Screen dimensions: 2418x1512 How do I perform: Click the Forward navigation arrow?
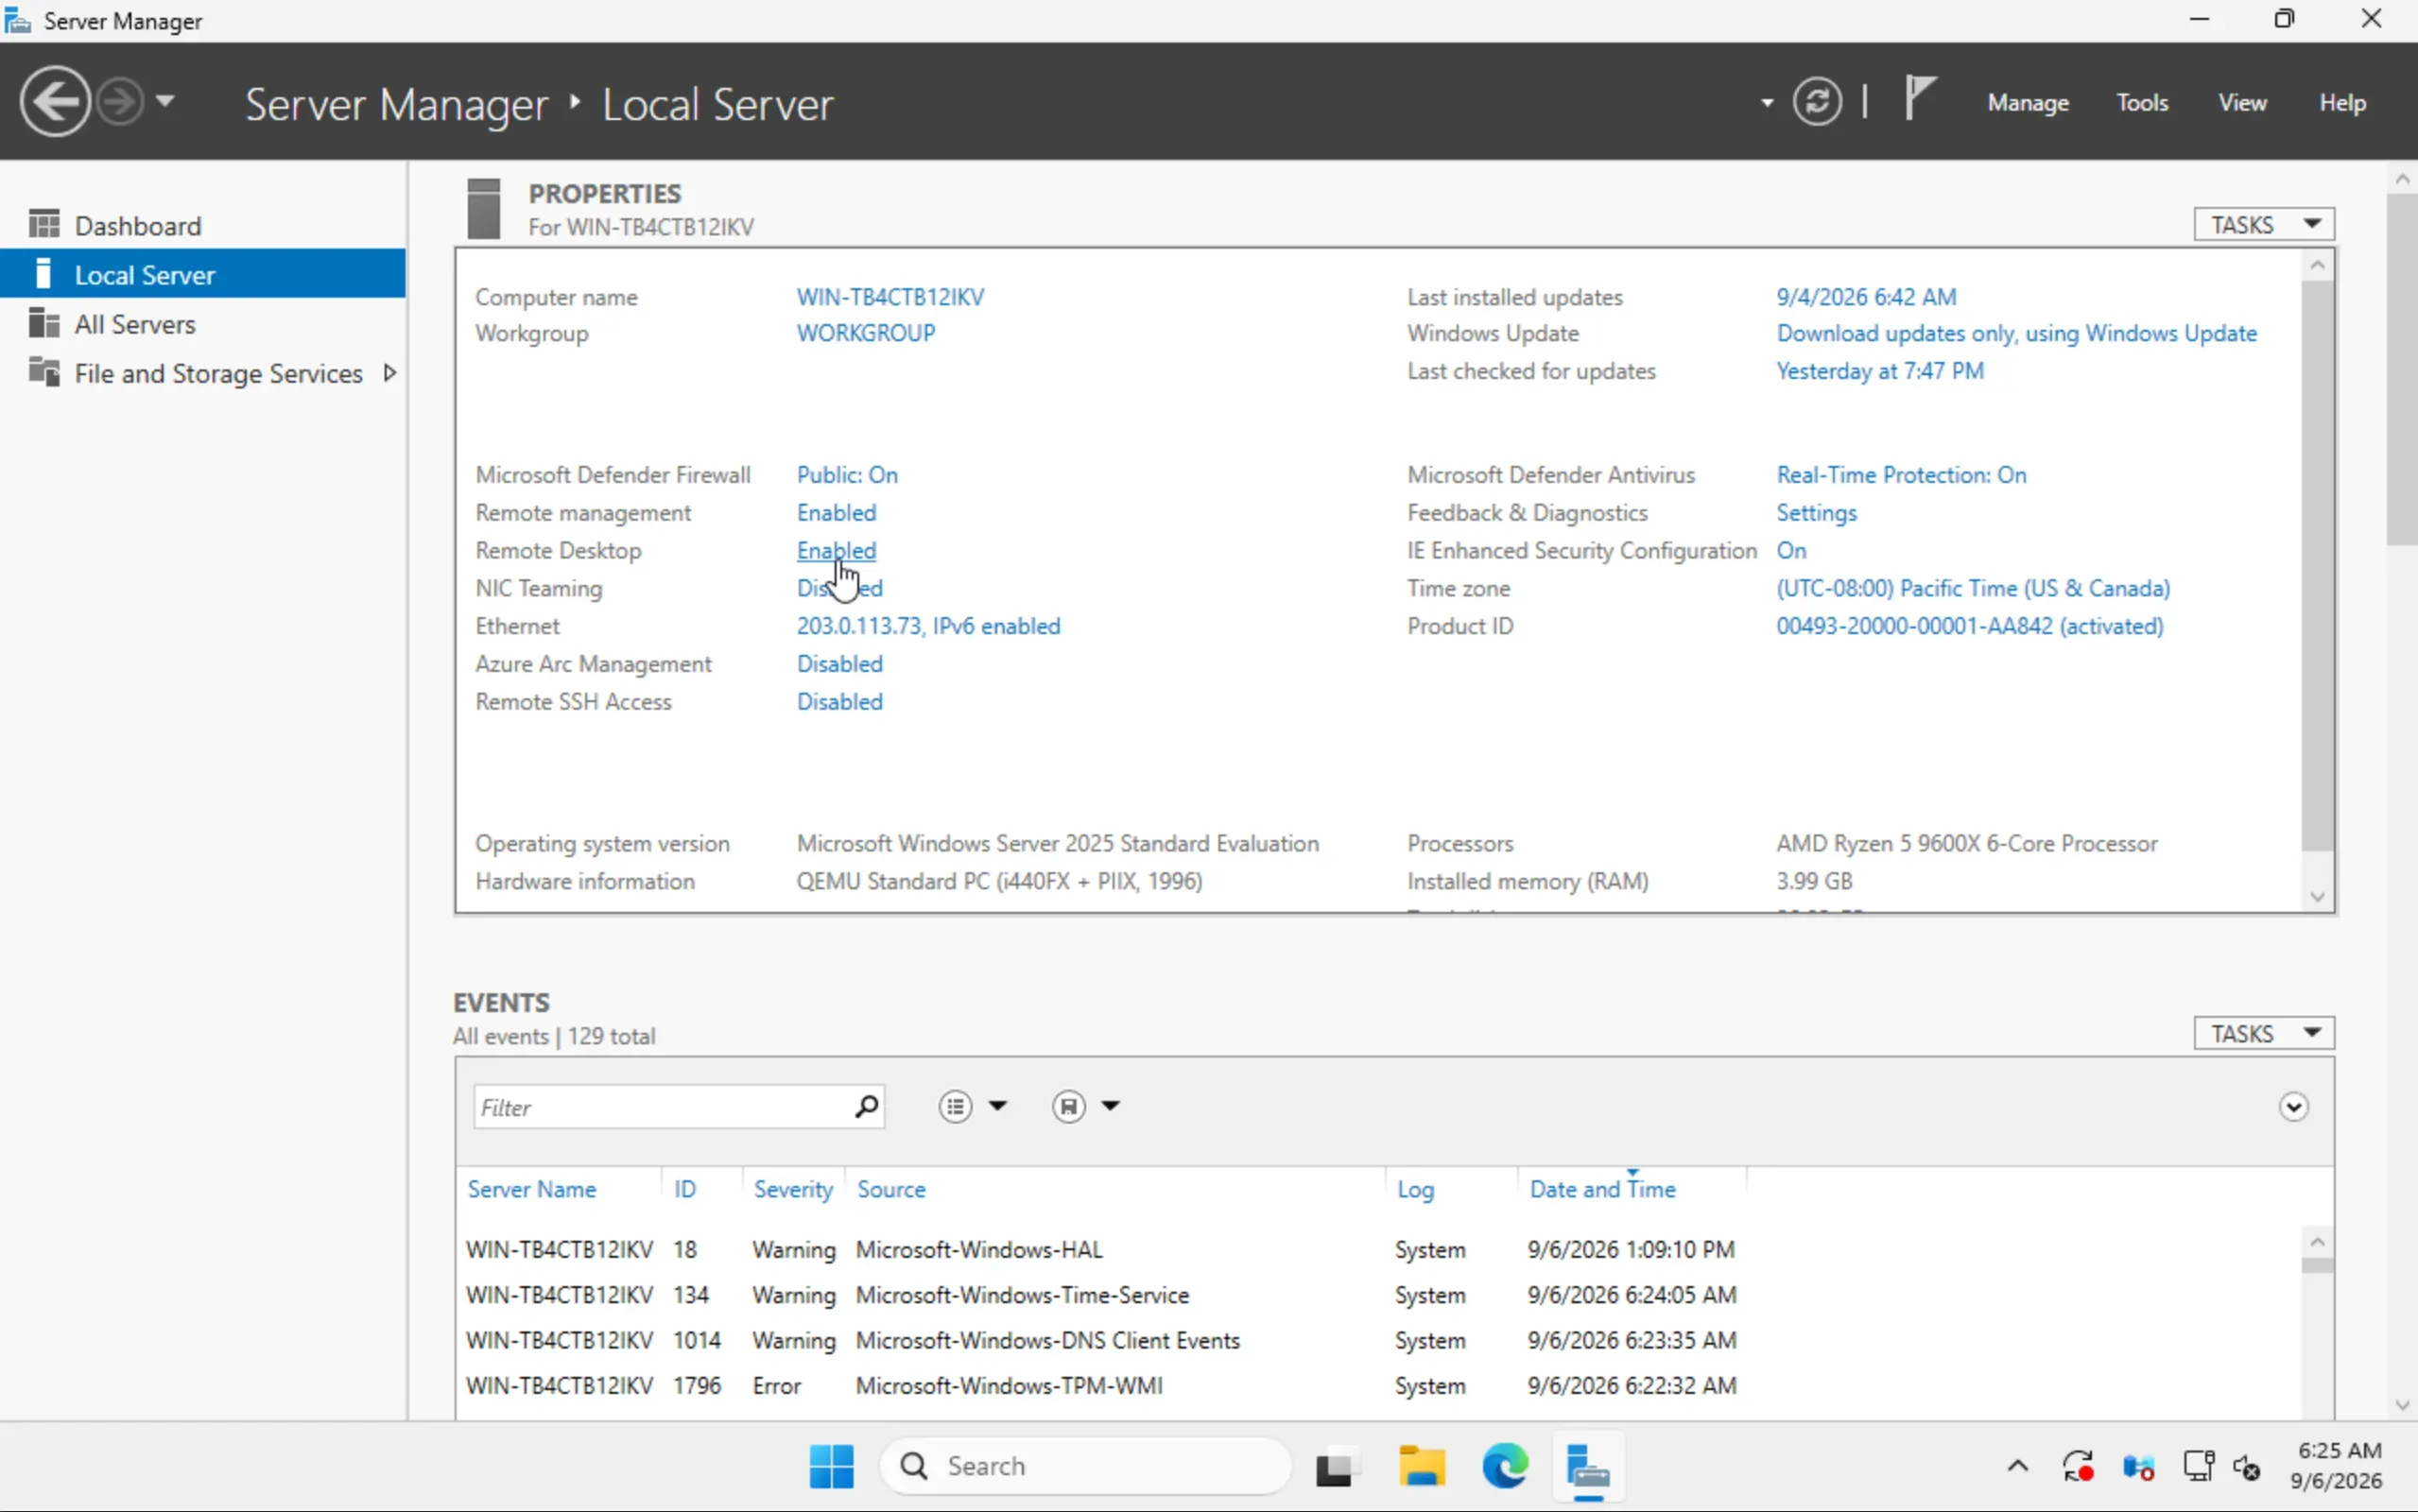(121, 101)
